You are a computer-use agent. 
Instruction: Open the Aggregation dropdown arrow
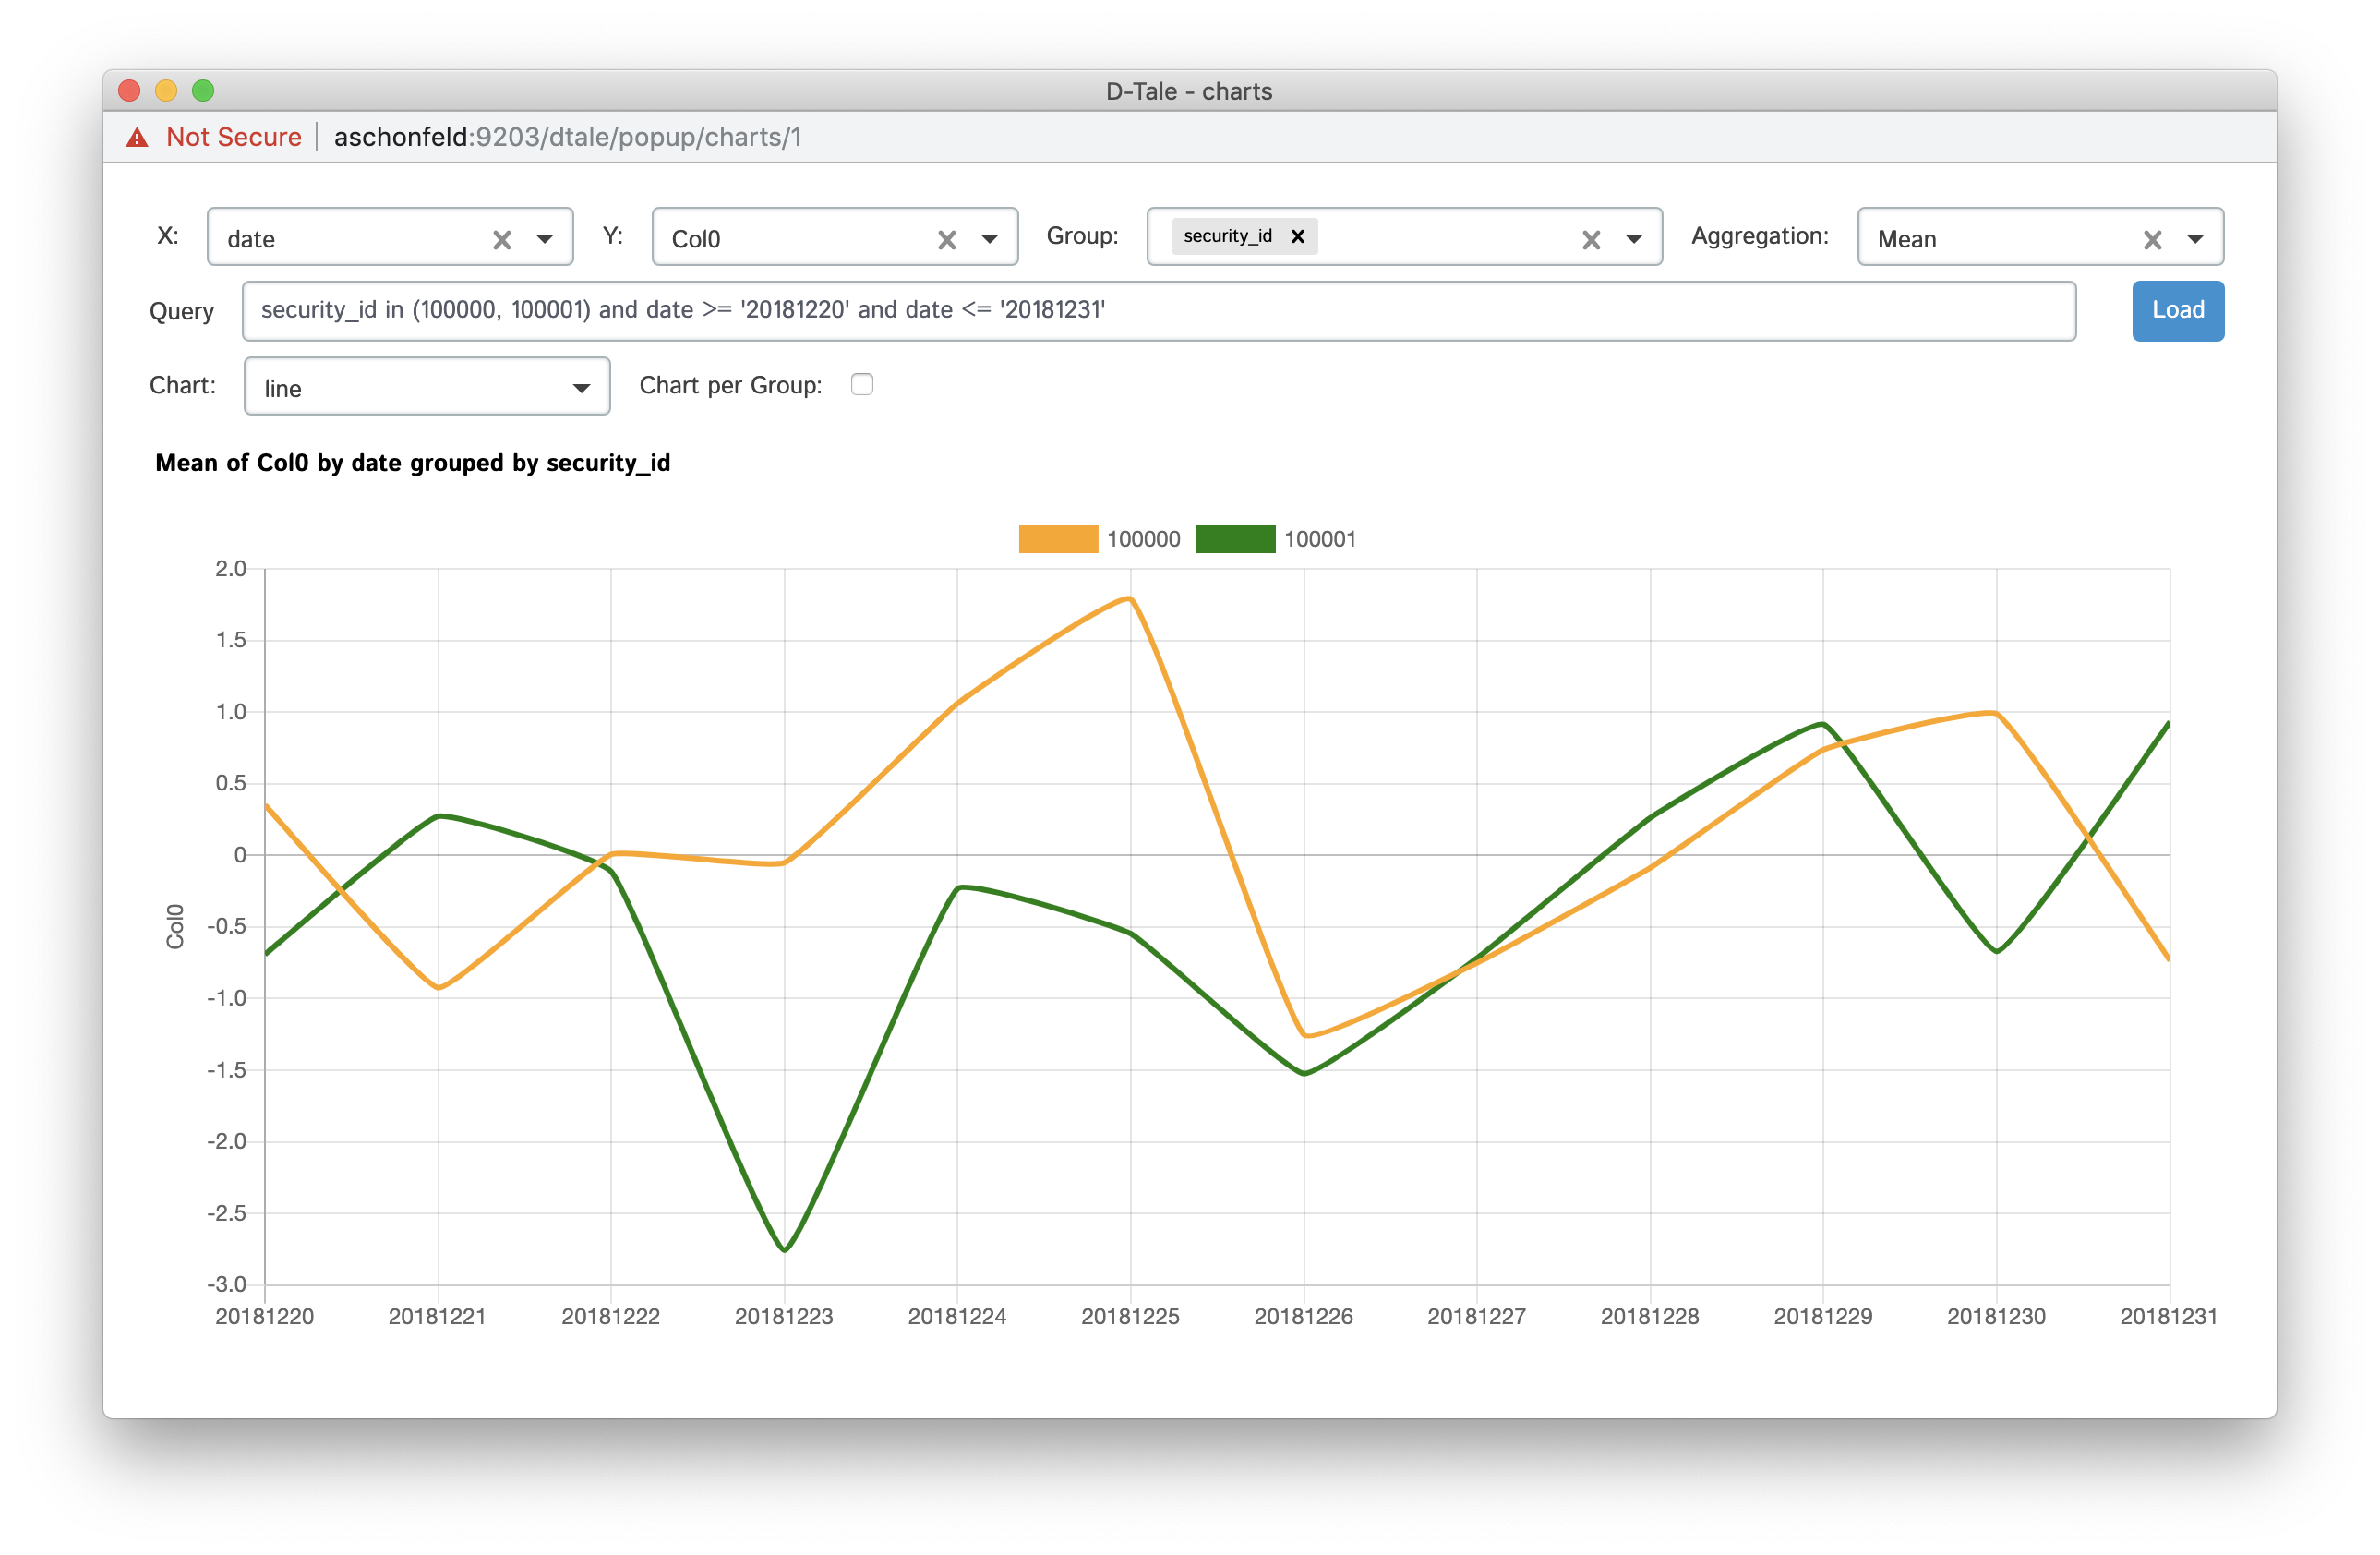coord(2195,239)
